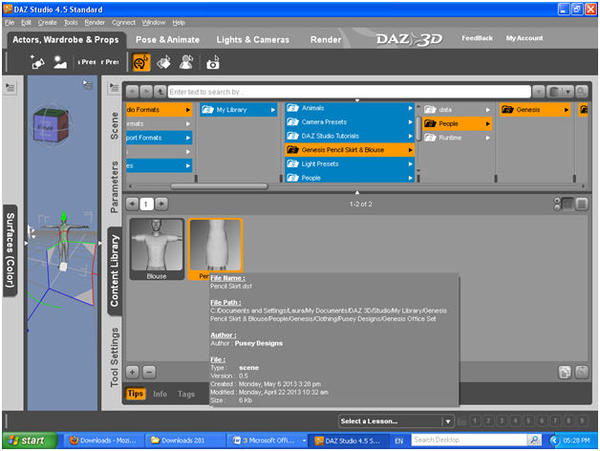Click the view cube in the viewport
Image resolution: width=600 pixels, height=451 pixels.
coord(51,125)
